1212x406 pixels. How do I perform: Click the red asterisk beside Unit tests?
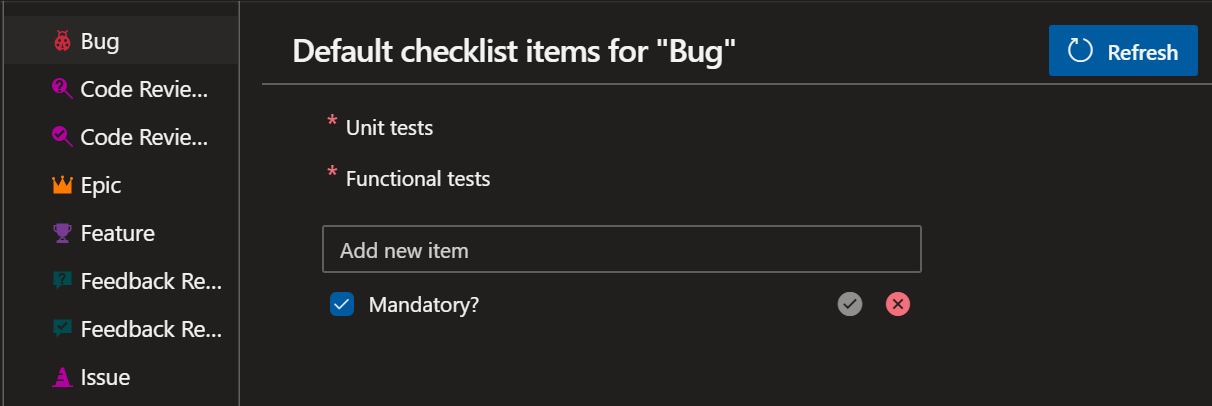(332, 123)
